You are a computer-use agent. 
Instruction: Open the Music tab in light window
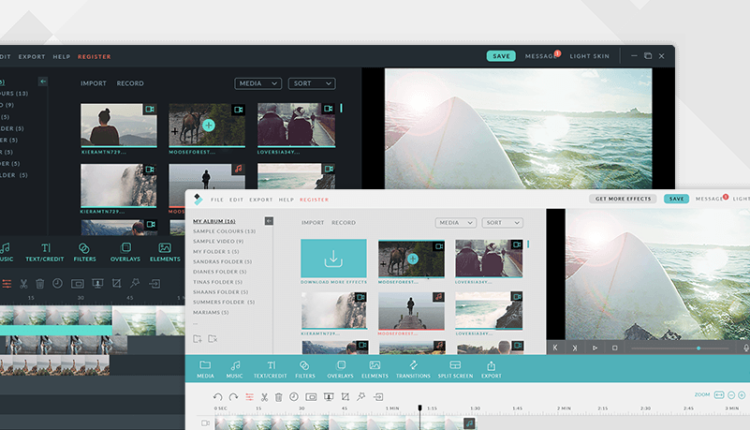point(234,369)
